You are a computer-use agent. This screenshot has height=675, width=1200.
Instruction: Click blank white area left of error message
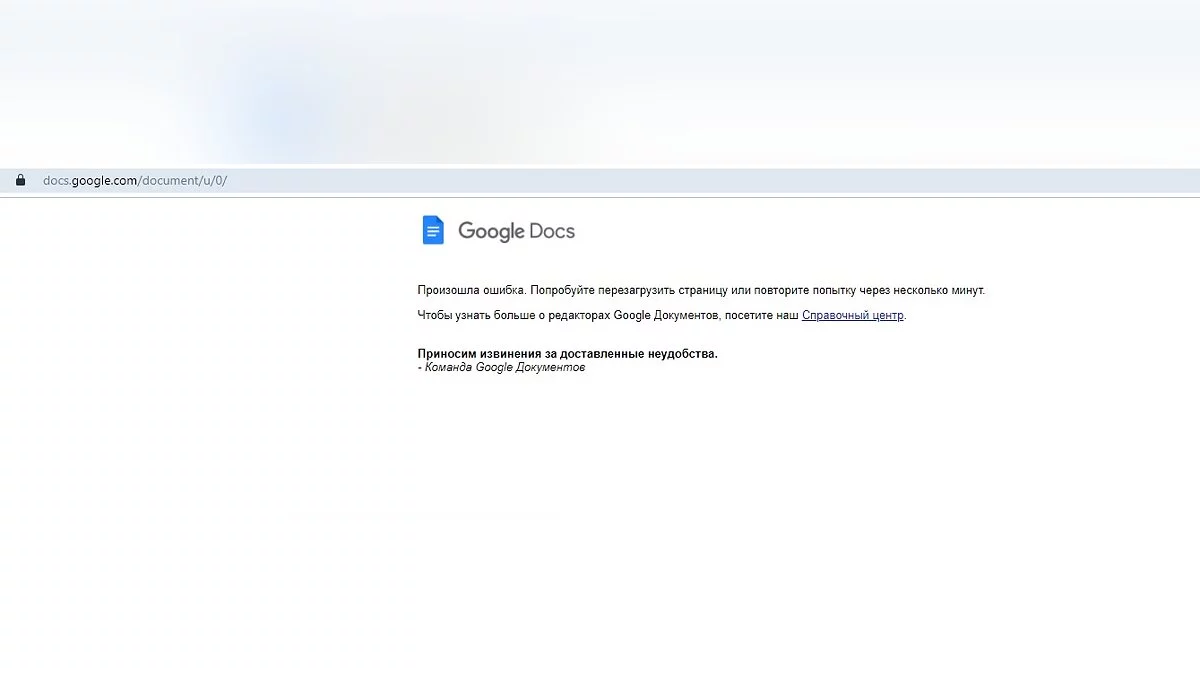pos(200,330)
